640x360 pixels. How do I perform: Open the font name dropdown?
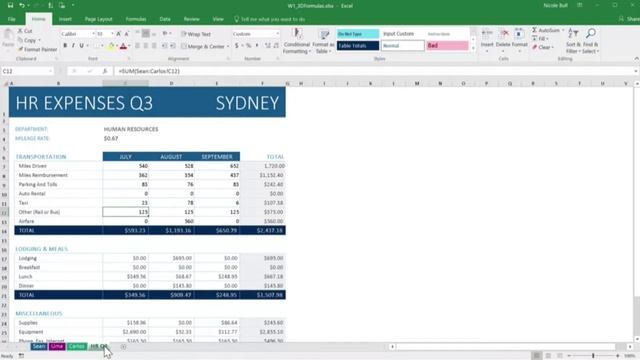[x=93, y=34]
